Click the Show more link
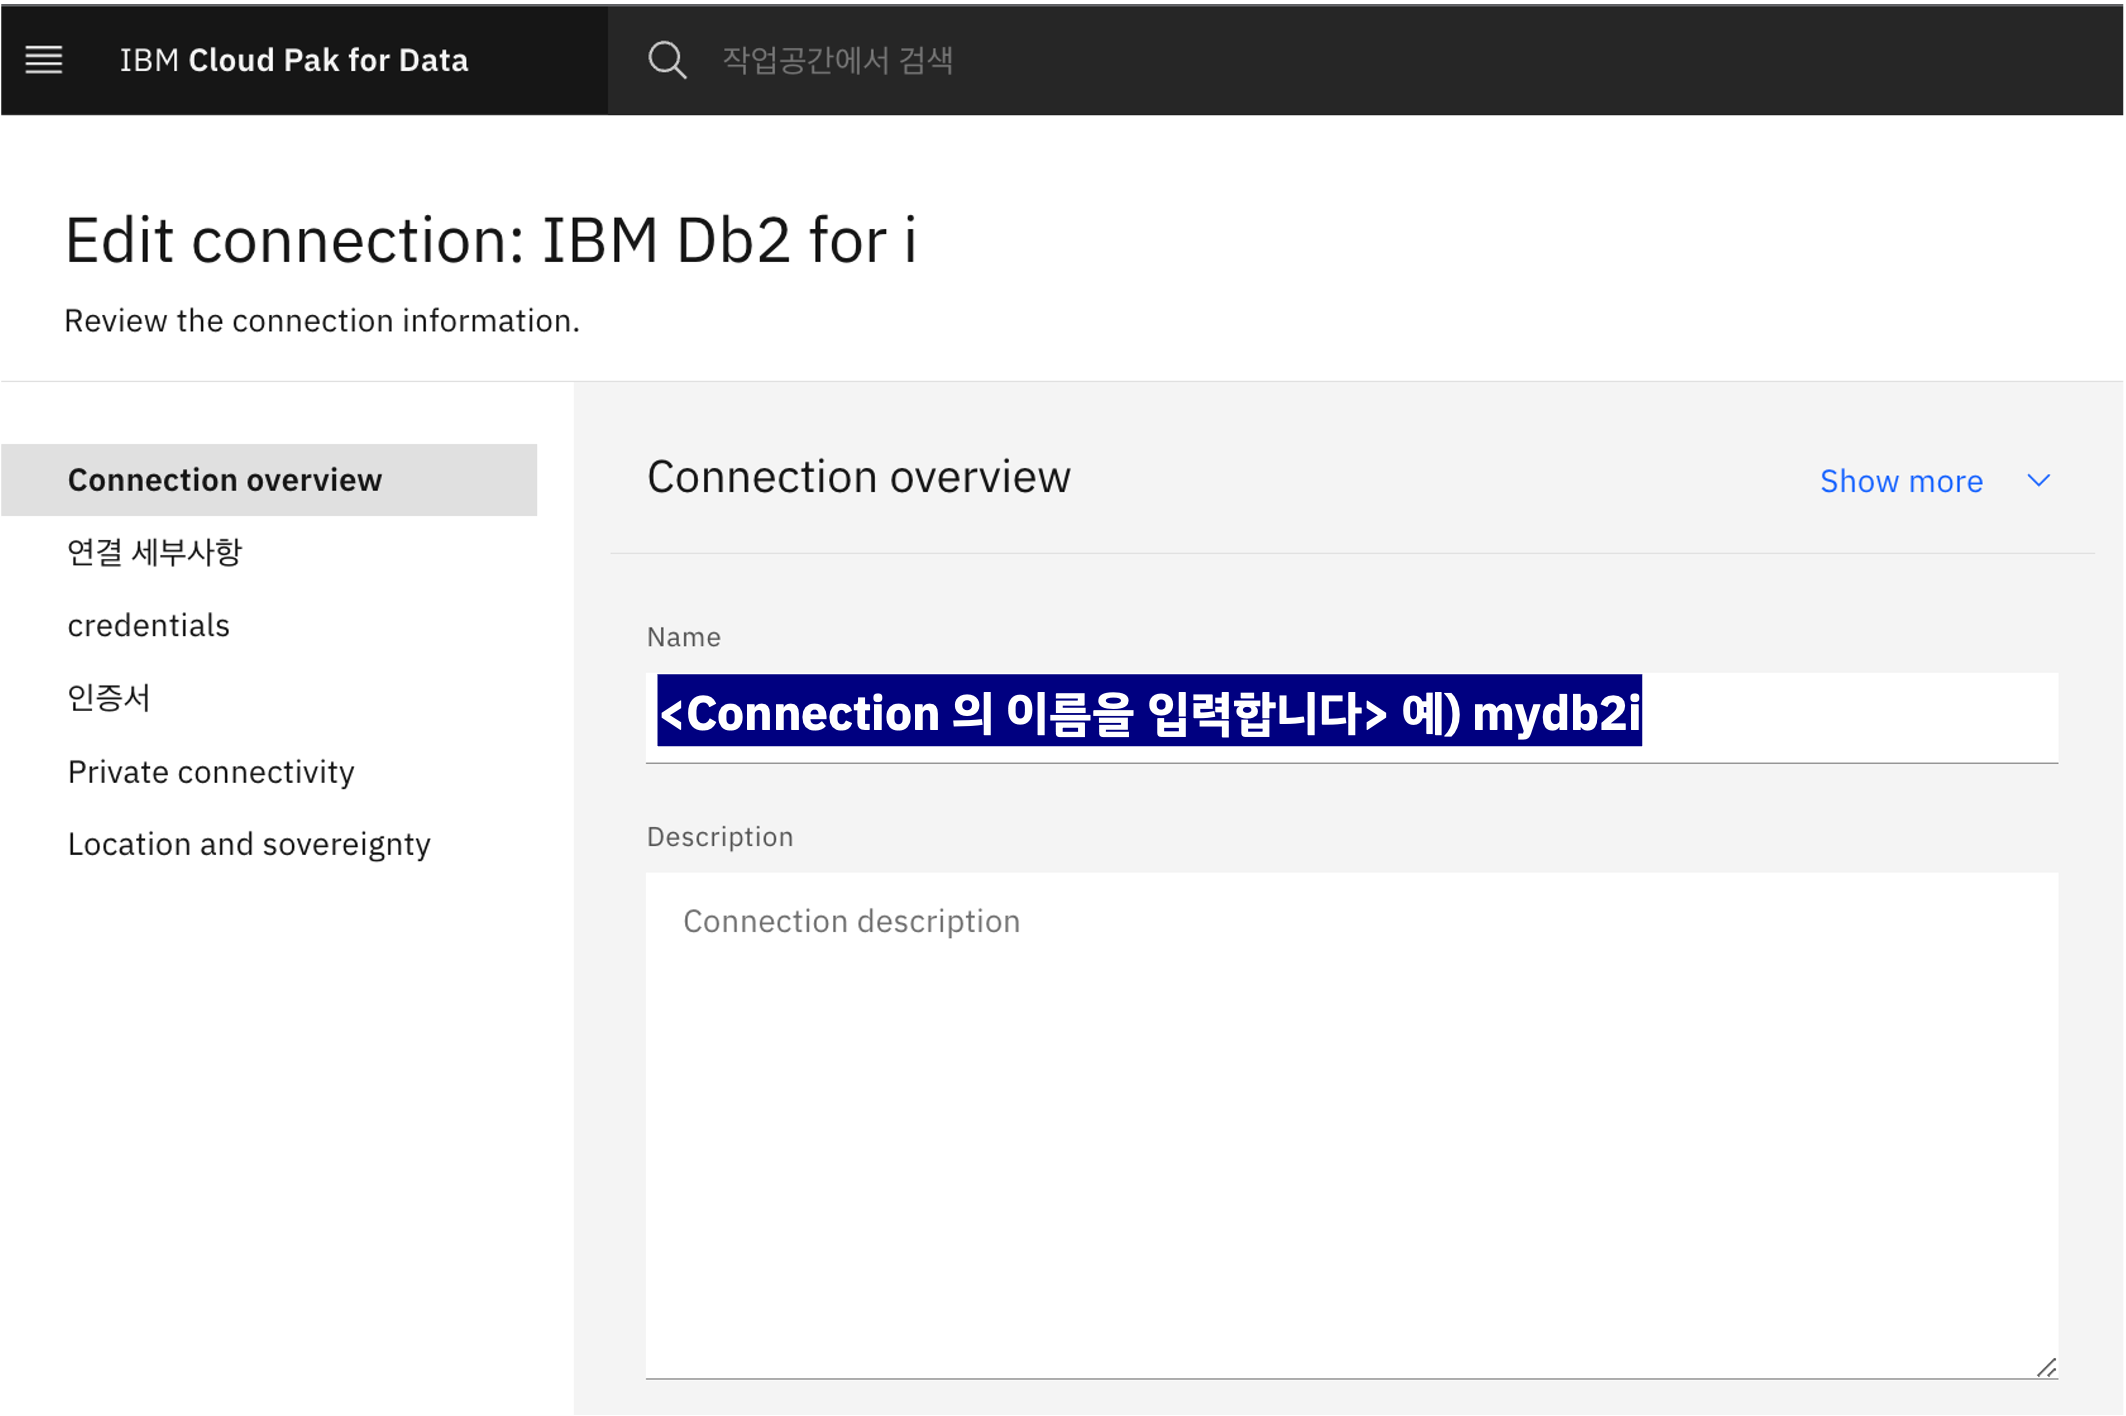This screenshot has height=1416, width=2126. click(x=1901, y=482)
